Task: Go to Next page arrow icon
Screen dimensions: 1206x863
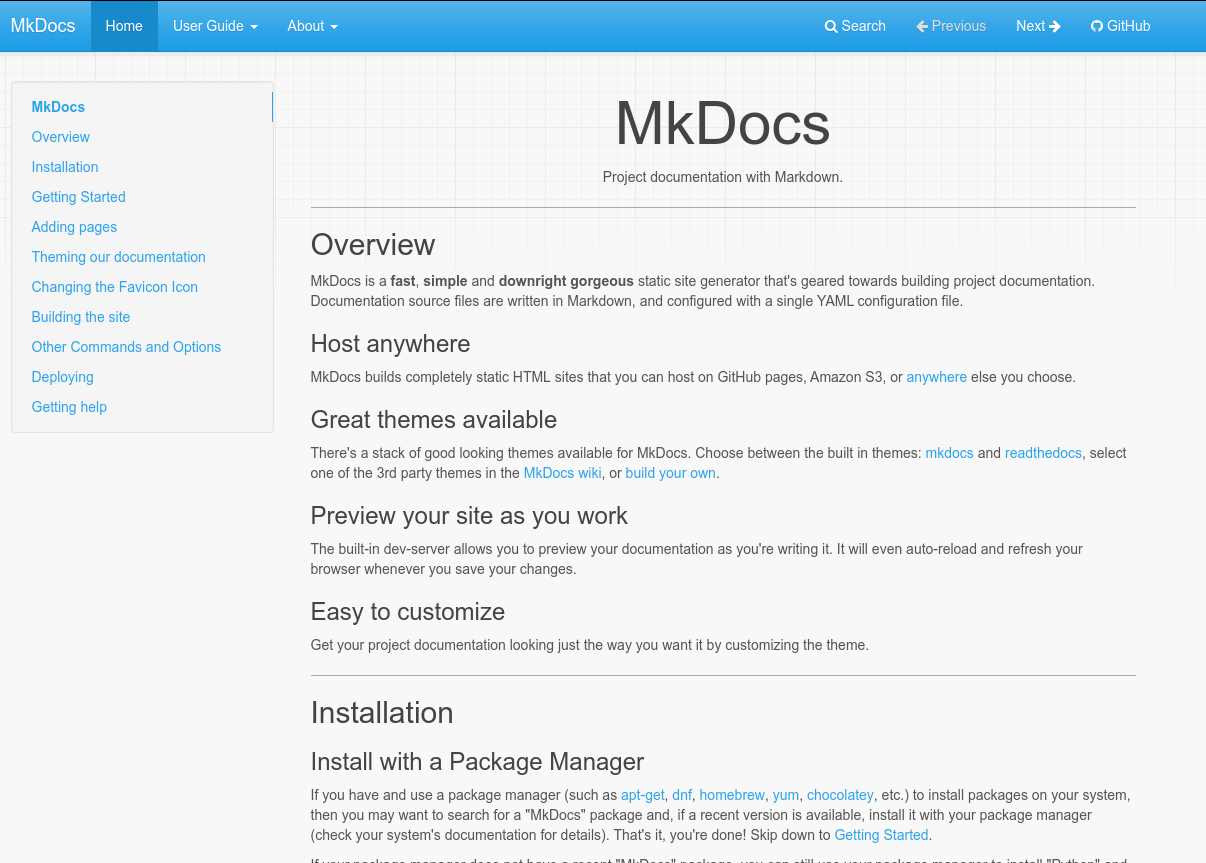Action: click(x=1055, y=27)
